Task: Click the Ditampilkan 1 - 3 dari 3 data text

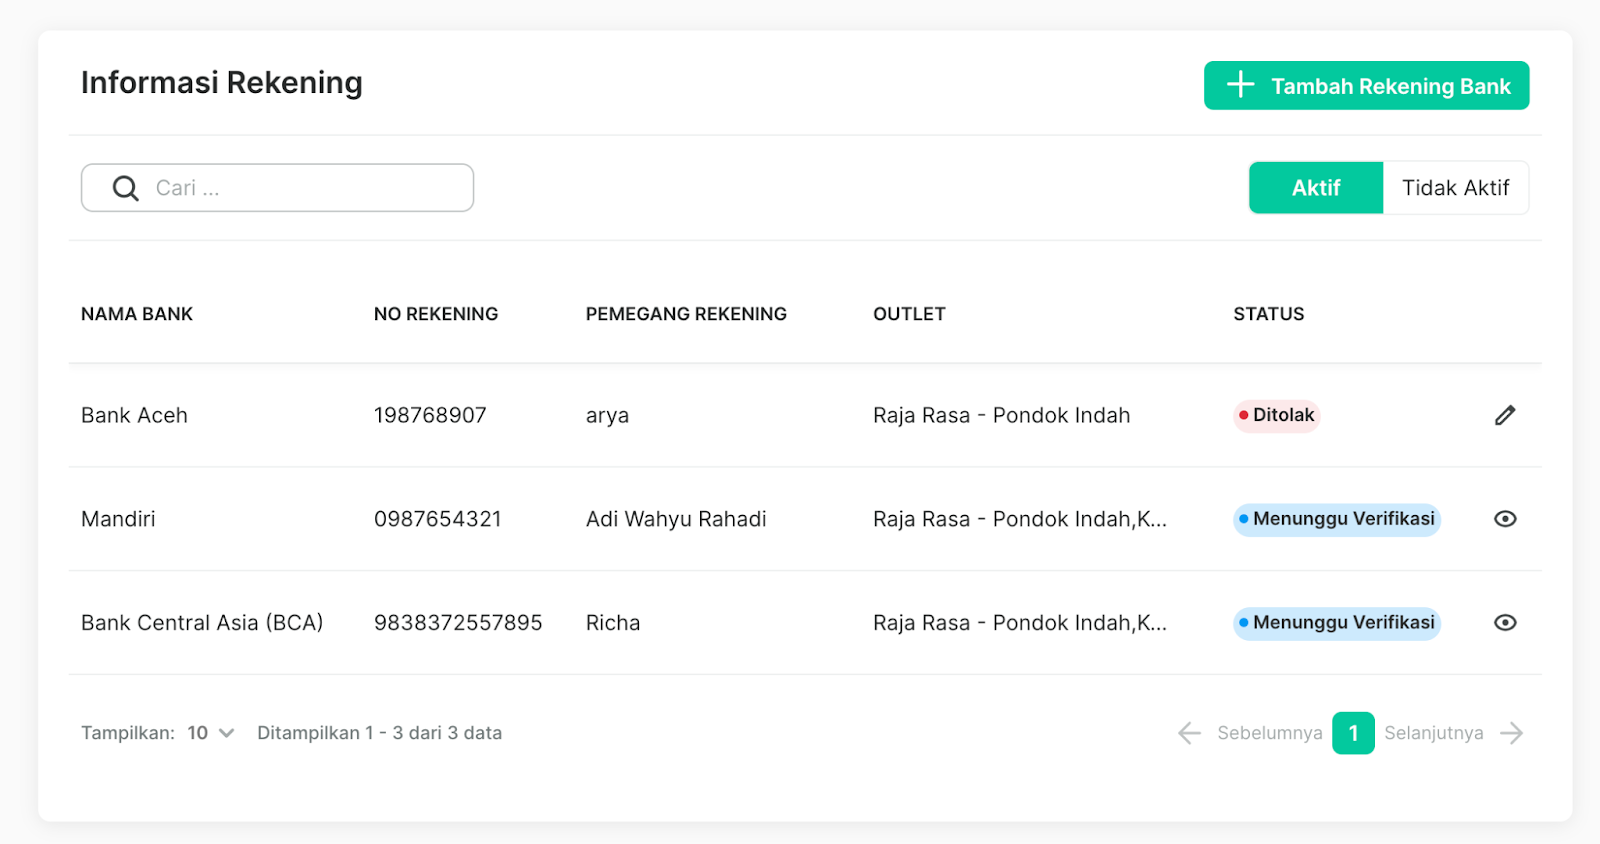Action: 380,733
